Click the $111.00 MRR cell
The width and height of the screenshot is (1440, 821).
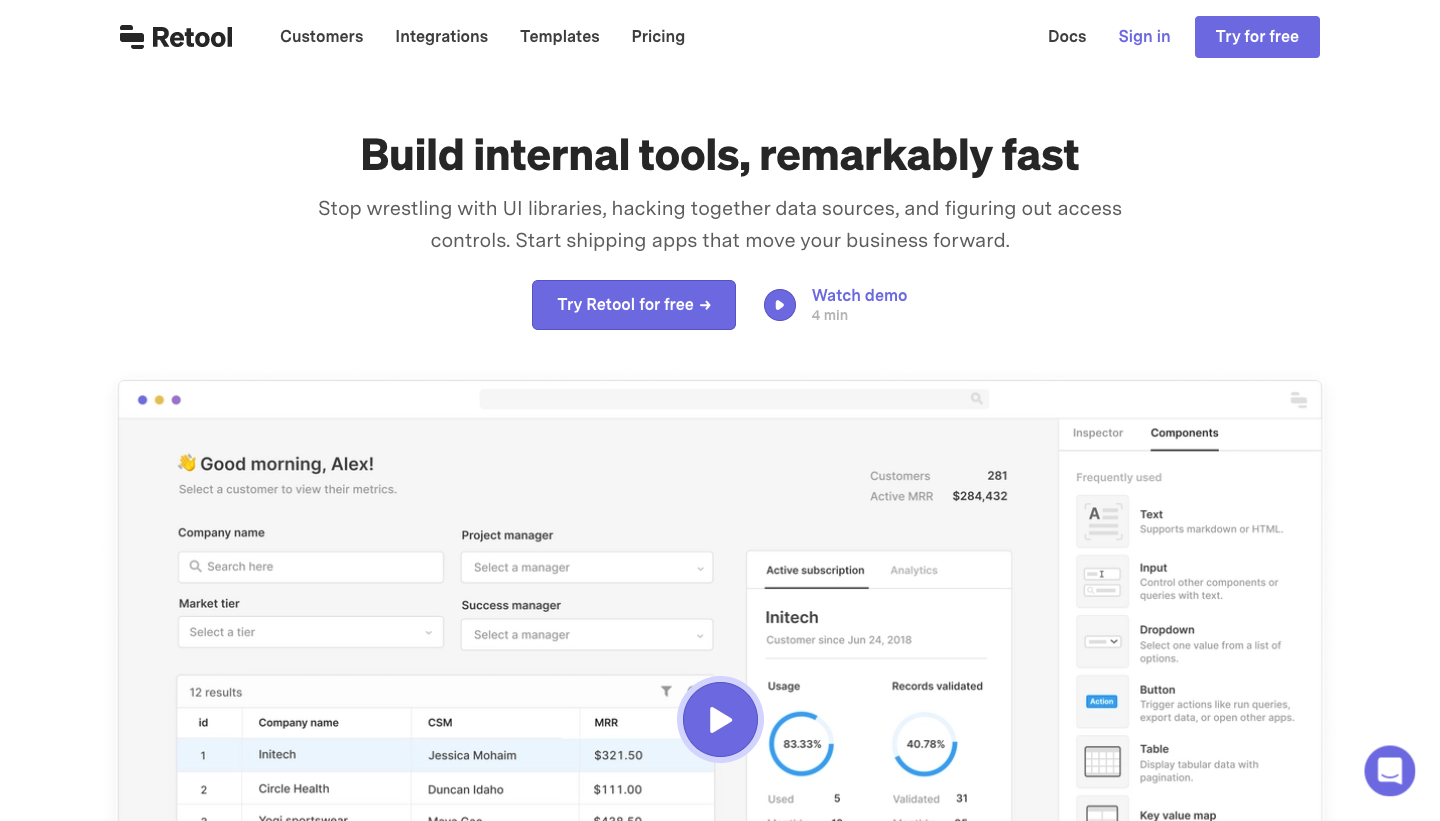618,789
